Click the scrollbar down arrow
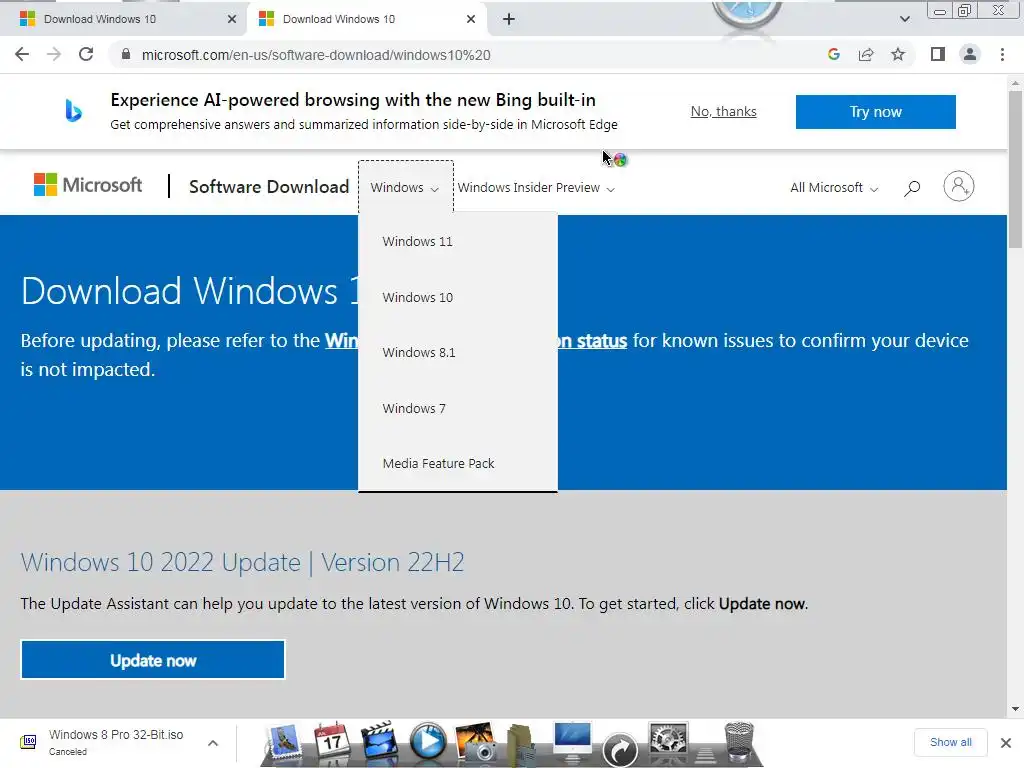The image size is (1024, 768). click(1014, 709)
